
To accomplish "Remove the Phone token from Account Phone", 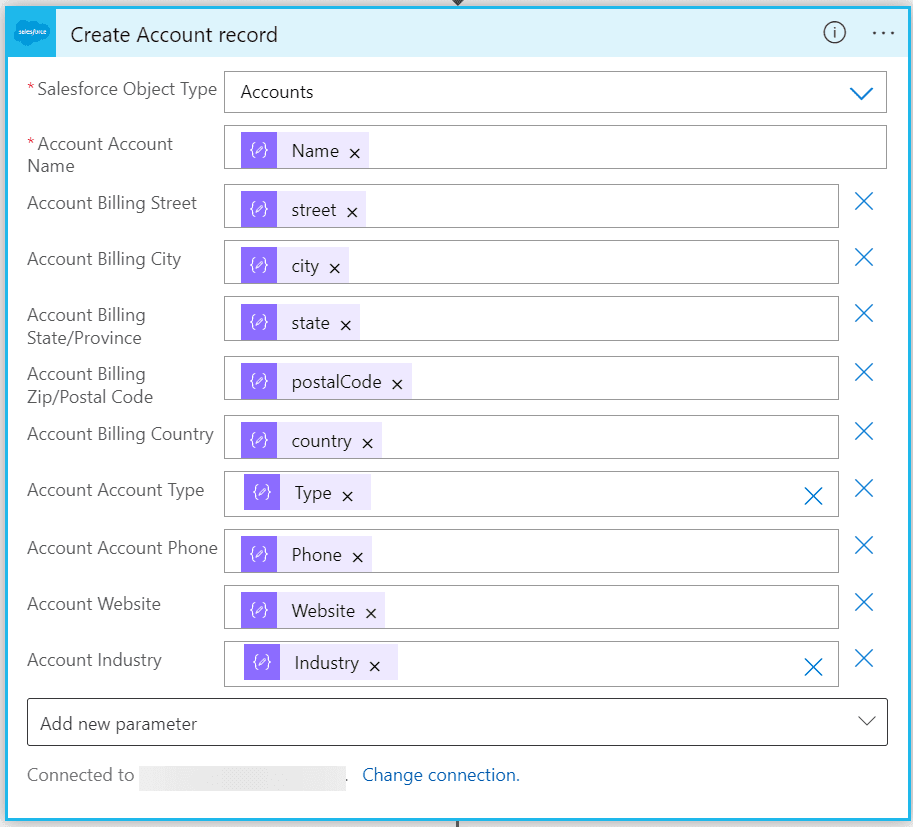I will coord(358,557).
